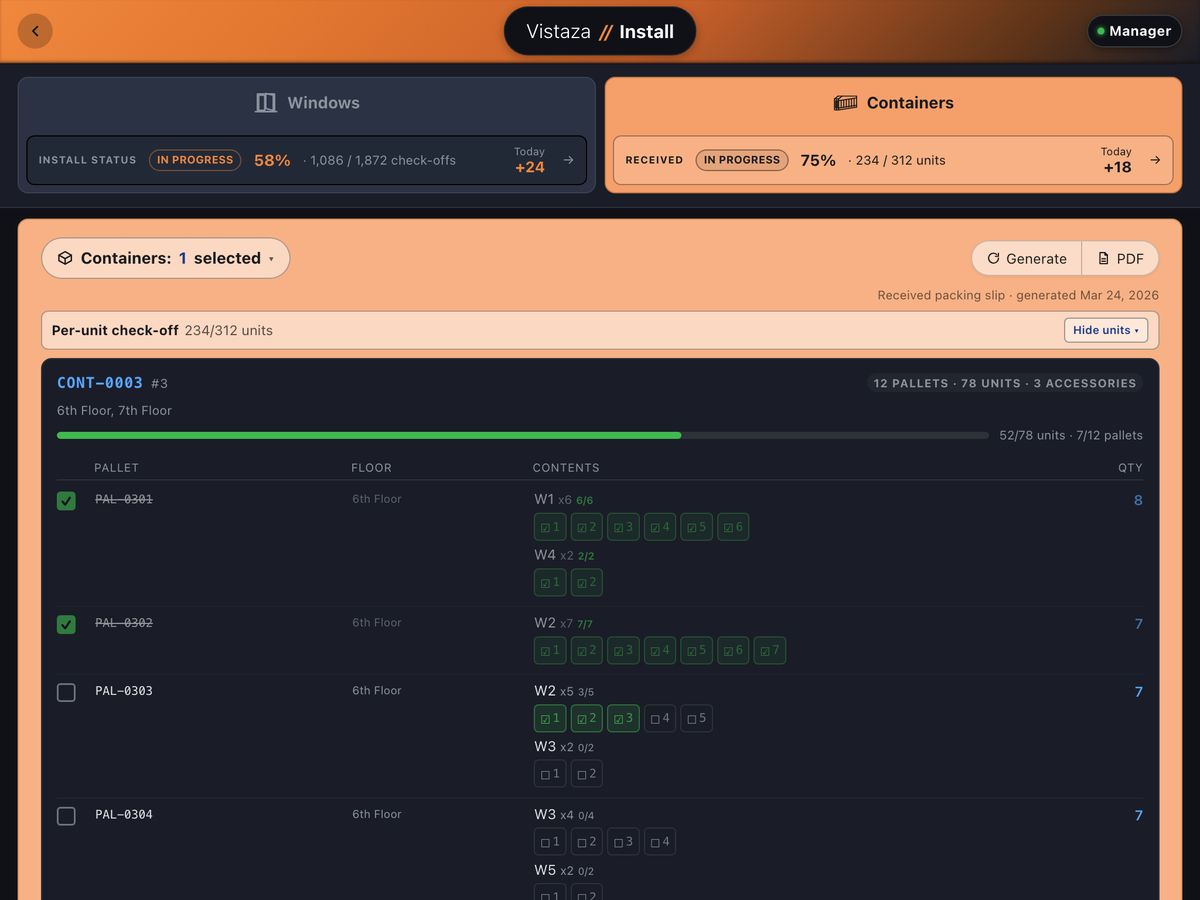Check unit 5 of W2 on PAL-0303
The image size is (1200, 900).
[697, 718]
